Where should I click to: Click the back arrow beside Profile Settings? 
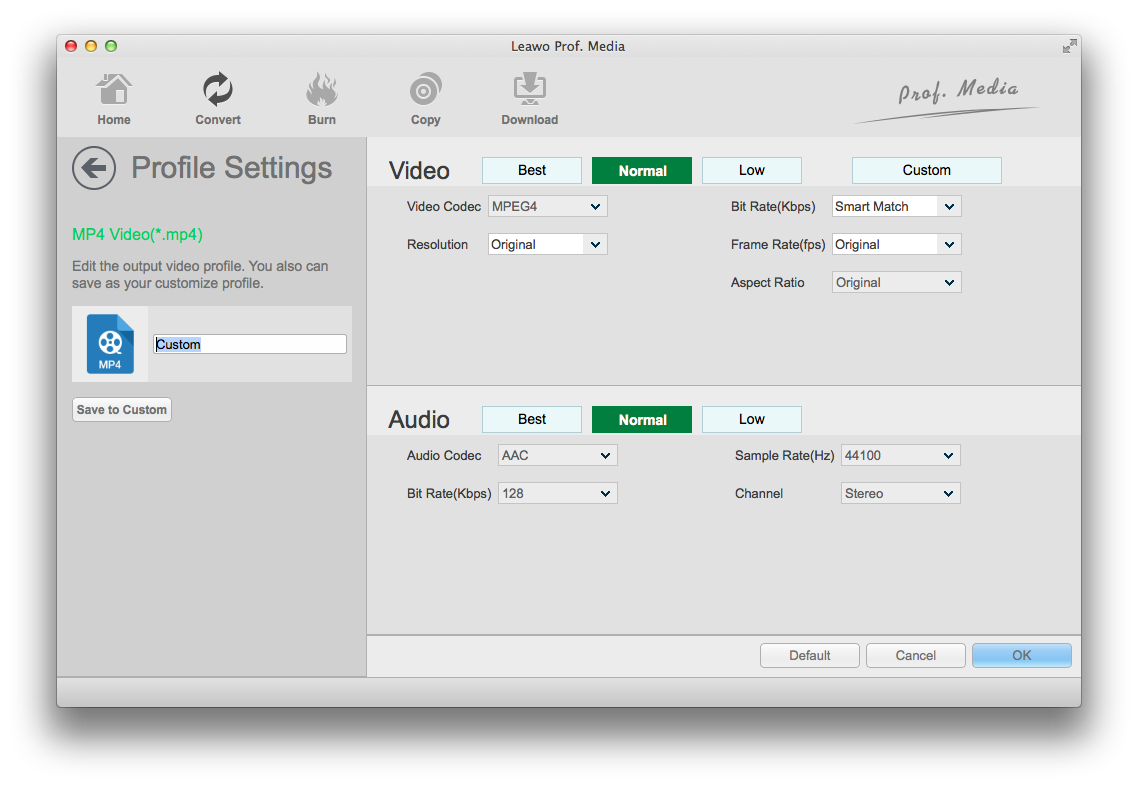[x=94, y=168]
